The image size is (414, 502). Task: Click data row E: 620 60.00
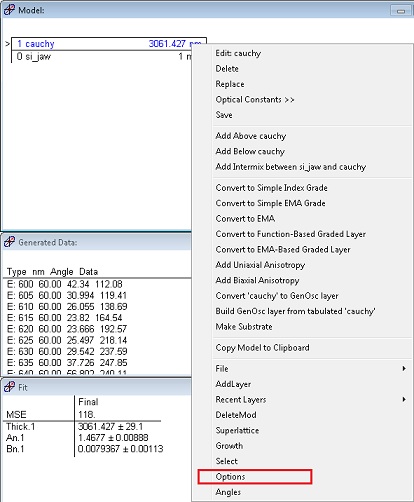pyautogui.click(x=67, y=329)
